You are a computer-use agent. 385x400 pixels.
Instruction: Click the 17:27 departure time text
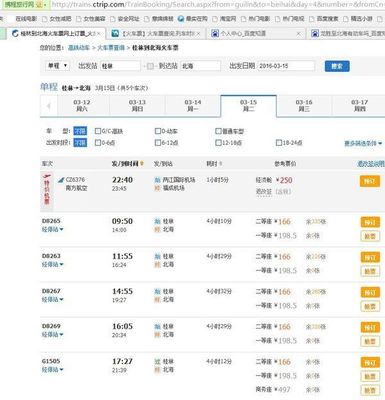pos(122,361)
